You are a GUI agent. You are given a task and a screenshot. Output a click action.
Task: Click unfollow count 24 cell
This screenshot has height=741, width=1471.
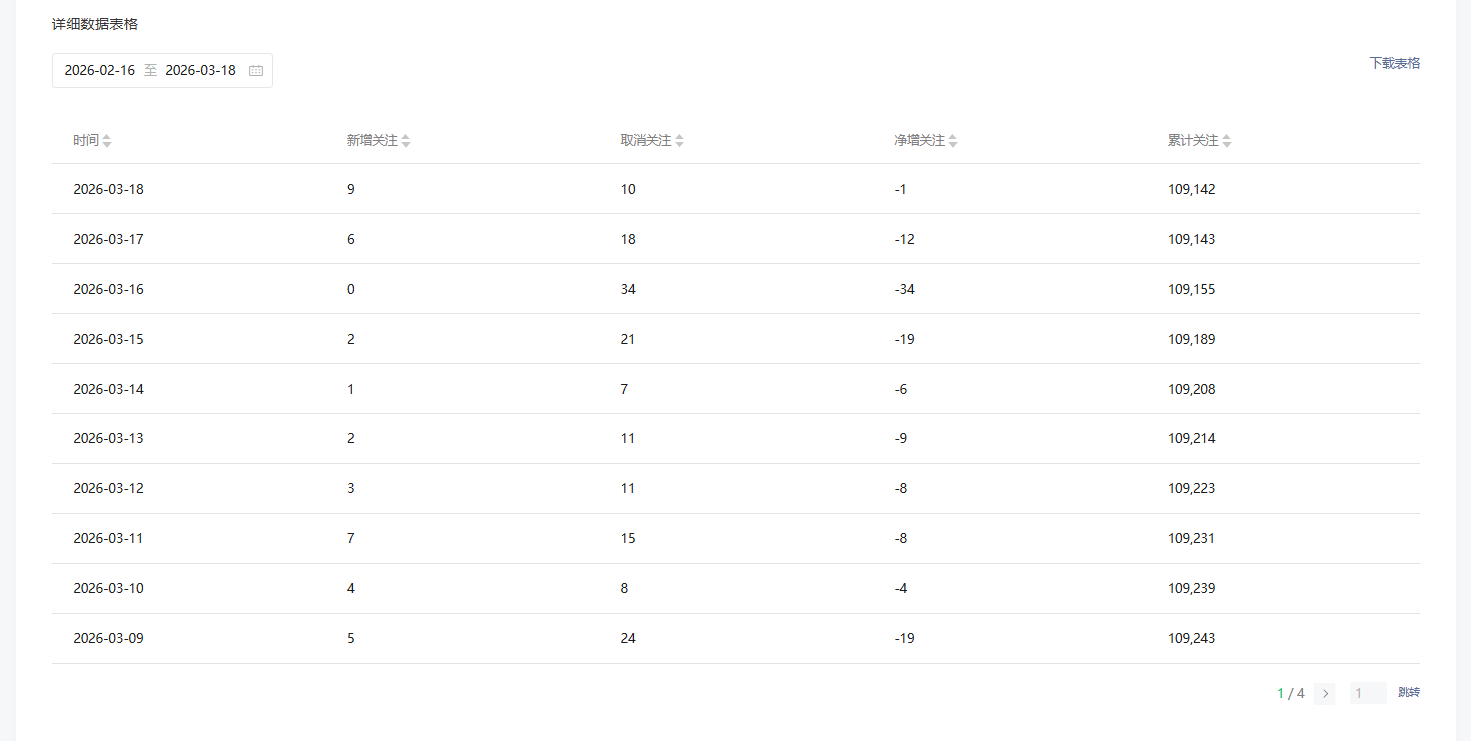click(628, 638)
